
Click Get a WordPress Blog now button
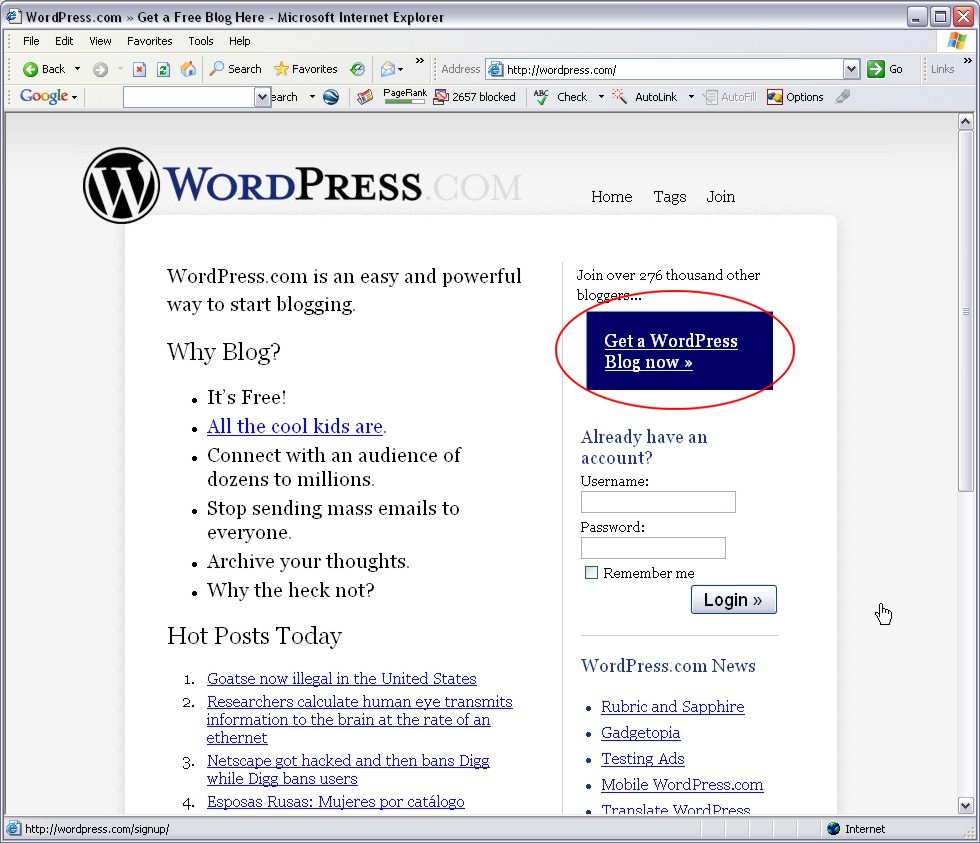(x=679, y=351)
